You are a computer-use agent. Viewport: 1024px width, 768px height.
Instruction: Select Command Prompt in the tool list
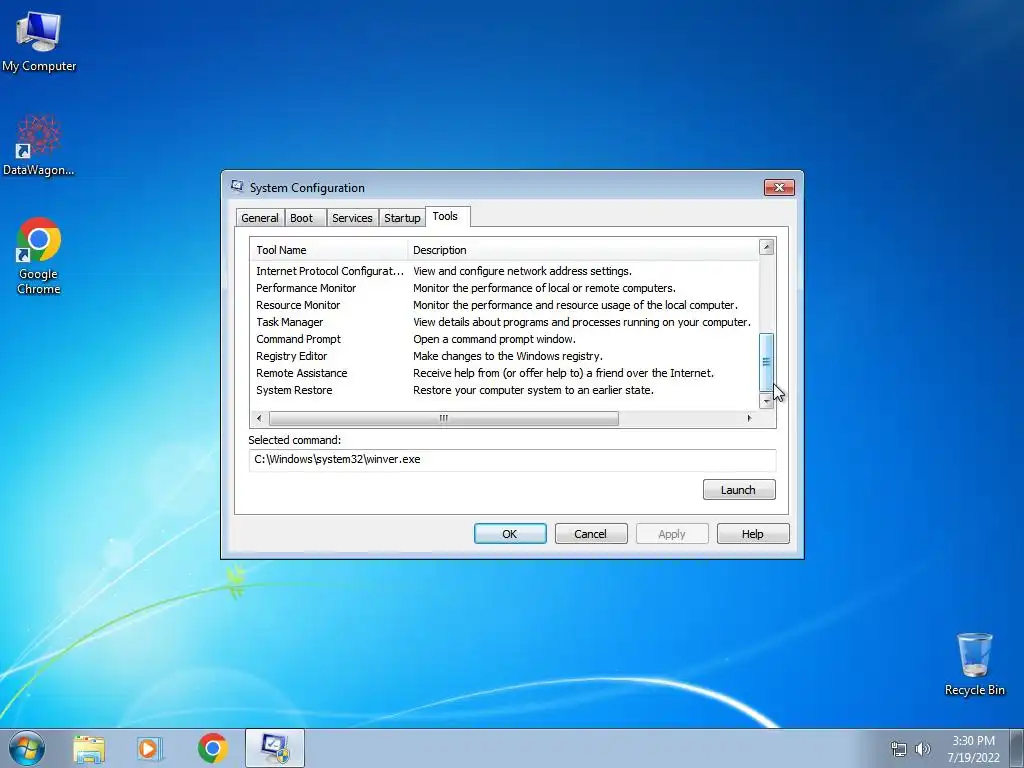pos(504,339)
